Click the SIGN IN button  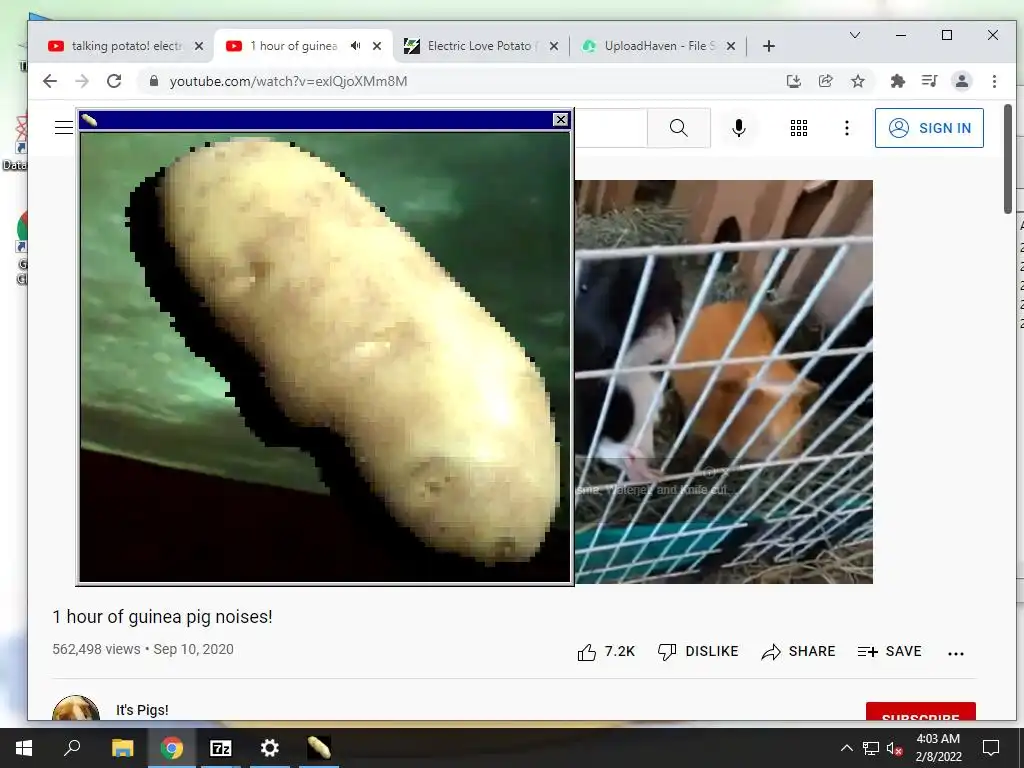929,128
